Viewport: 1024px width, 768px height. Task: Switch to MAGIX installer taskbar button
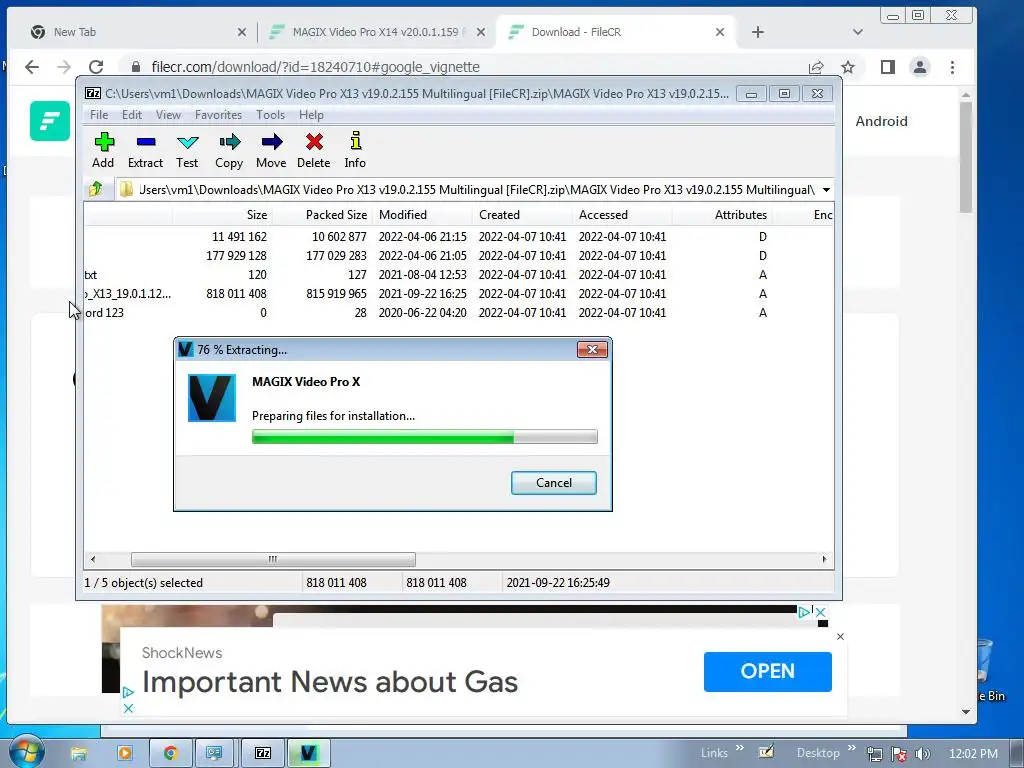click(308, 753)
